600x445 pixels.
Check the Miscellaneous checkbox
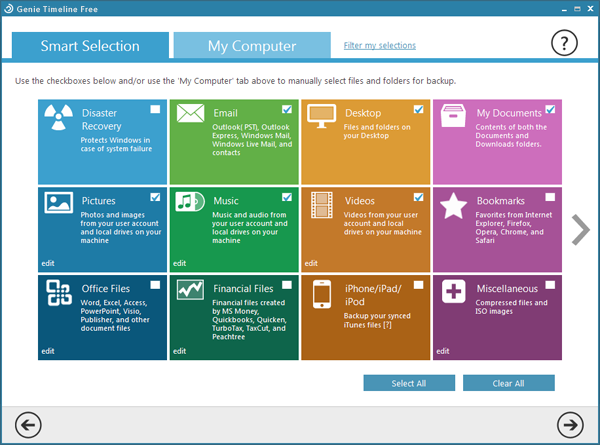(550, 285)
